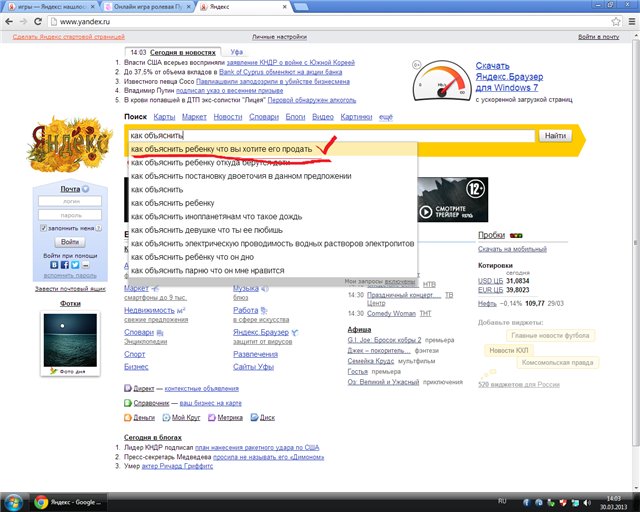The width and height of the screenshot is (640, 512).
Task: Select suggestion 'инопланетянам что такое дождь'
Action: coord(273,216)
